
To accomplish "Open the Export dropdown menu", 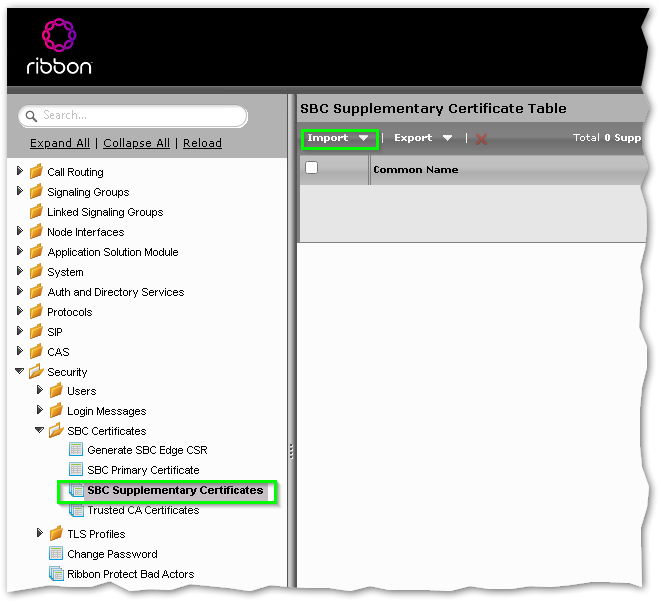I will click(423, 138).
